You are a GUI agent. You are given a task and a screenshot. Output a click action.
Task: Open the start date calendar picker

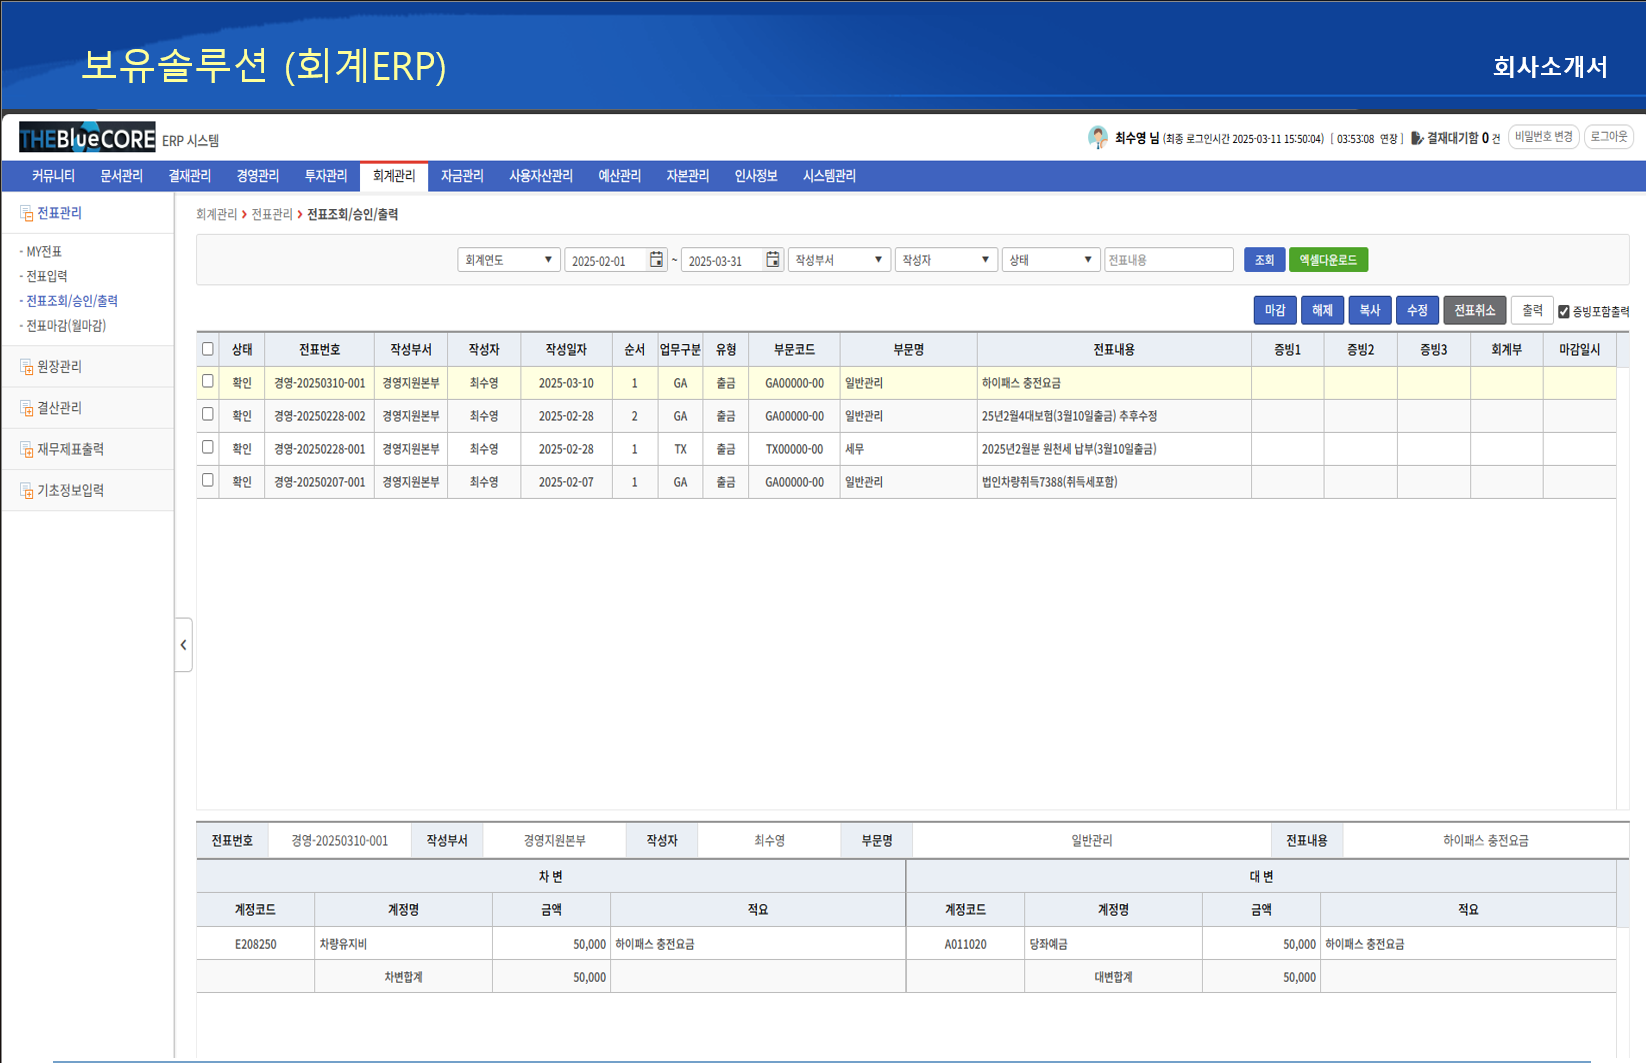(656, 259)
